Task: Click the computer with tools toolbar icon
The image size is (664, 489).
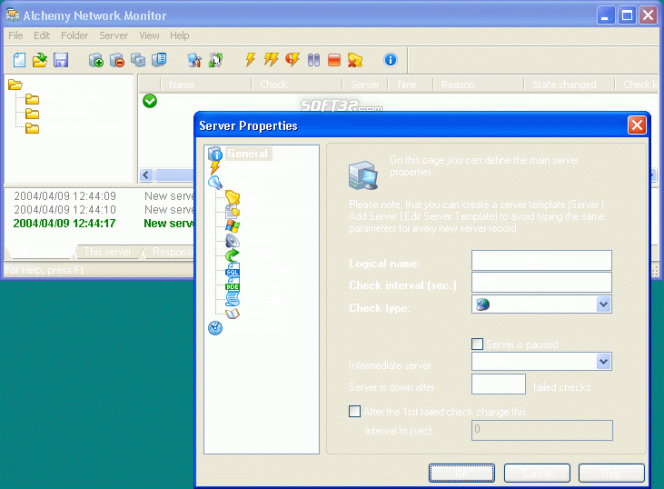Action: (194, 60)
